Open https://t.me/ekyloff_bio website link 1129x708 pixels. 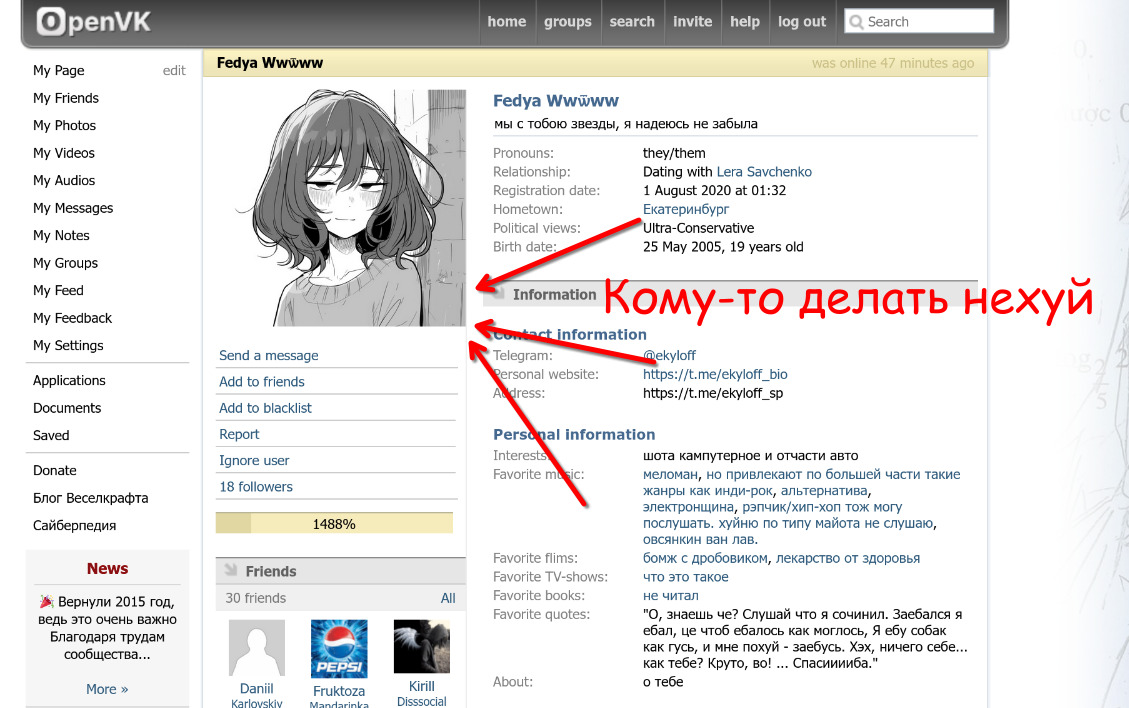pyautogui.click(x=715, y=374)
